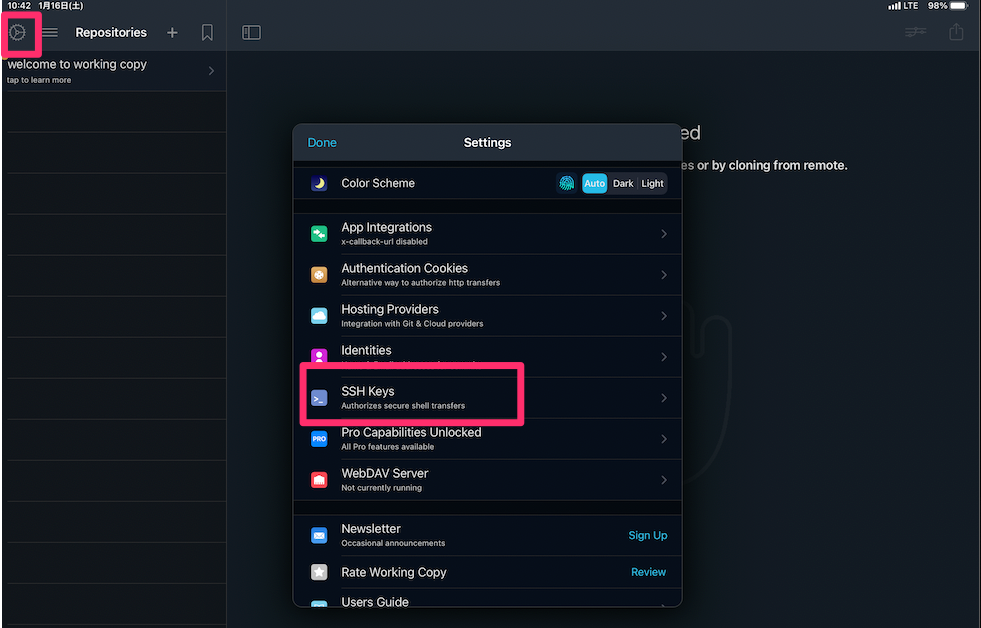Tap the LTE network indicator
Screen dimensions: 981x628
click(910, 6)
